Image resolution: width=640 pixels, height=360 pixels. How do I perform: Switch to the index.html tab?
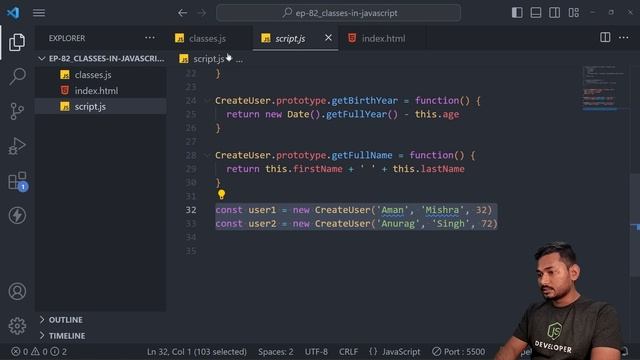coord(383,38)
